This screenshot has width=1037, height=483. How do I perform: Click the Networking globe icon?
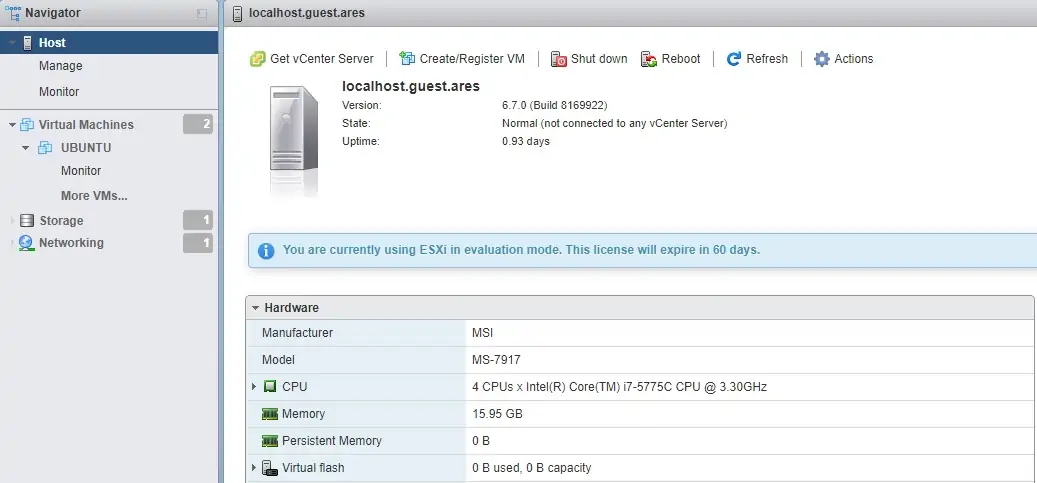26,243
